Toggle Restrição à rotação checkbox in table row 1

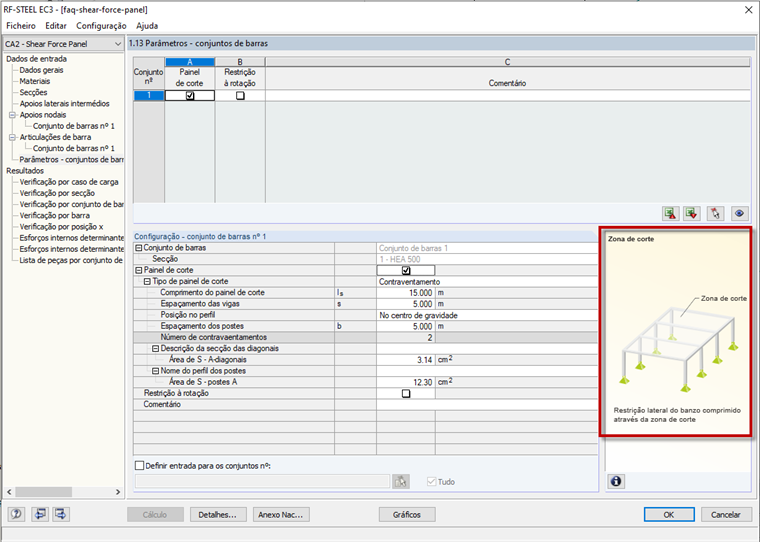240,96
